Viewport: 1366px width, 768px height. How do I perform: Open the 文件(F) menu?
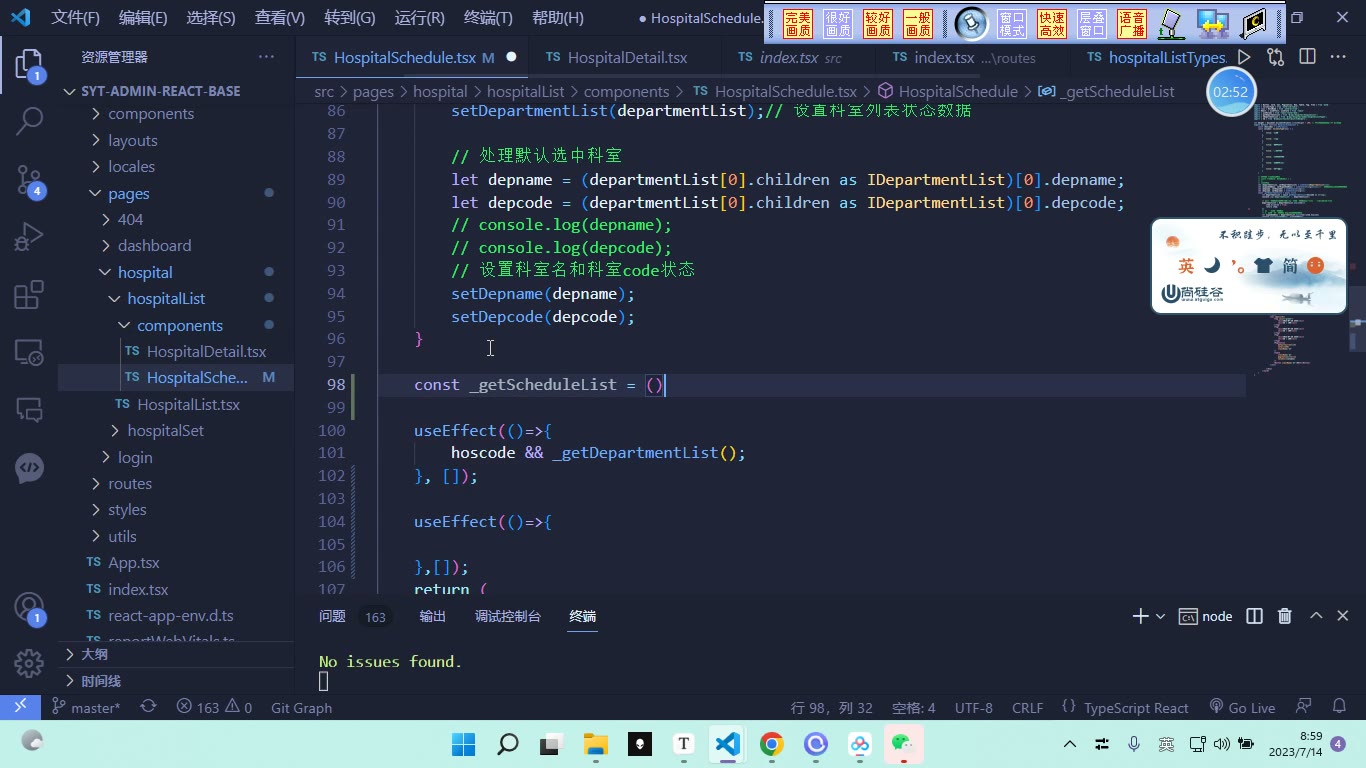[76, 18]
